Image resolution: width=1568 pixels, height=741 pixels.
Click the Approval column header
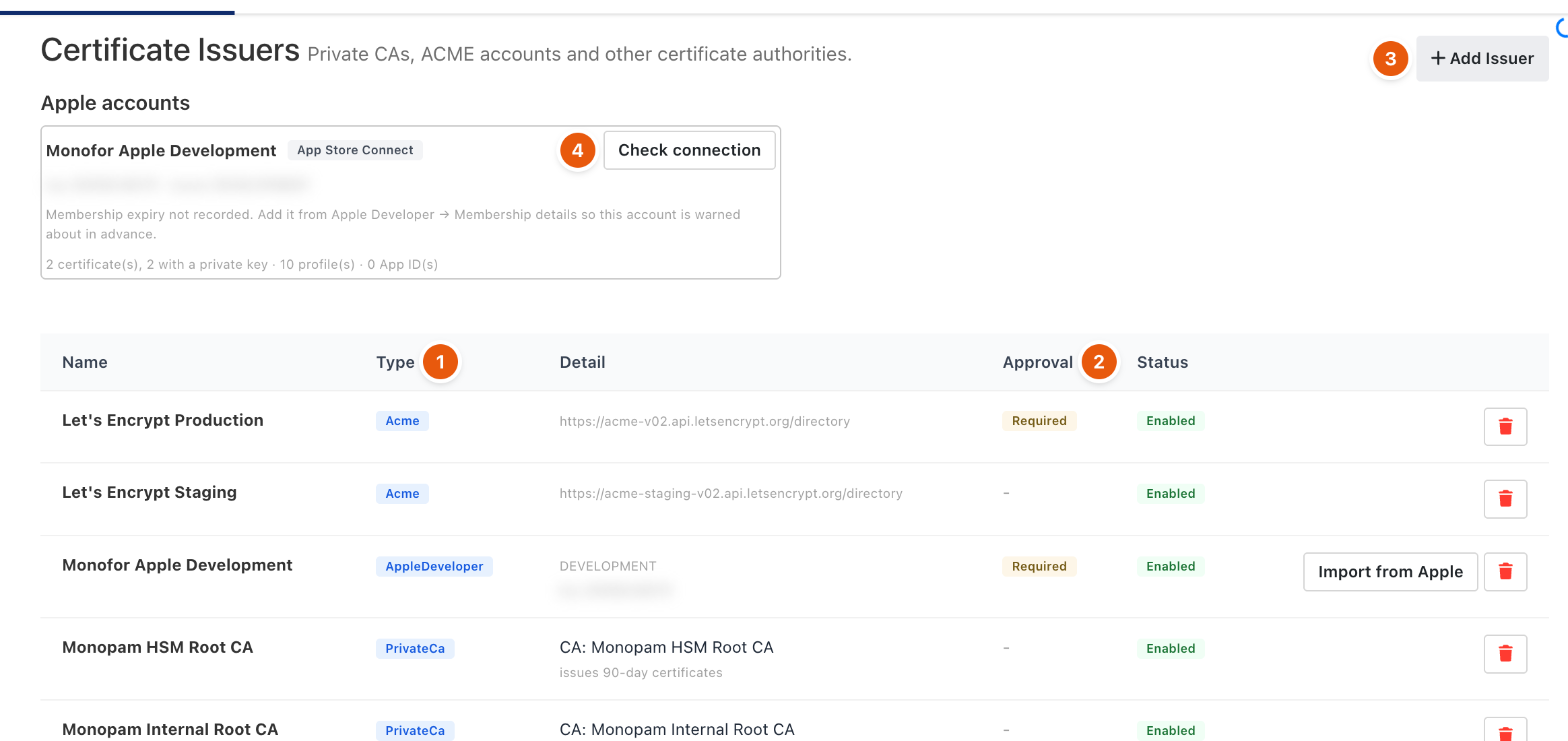click(x=1037, y=362)
